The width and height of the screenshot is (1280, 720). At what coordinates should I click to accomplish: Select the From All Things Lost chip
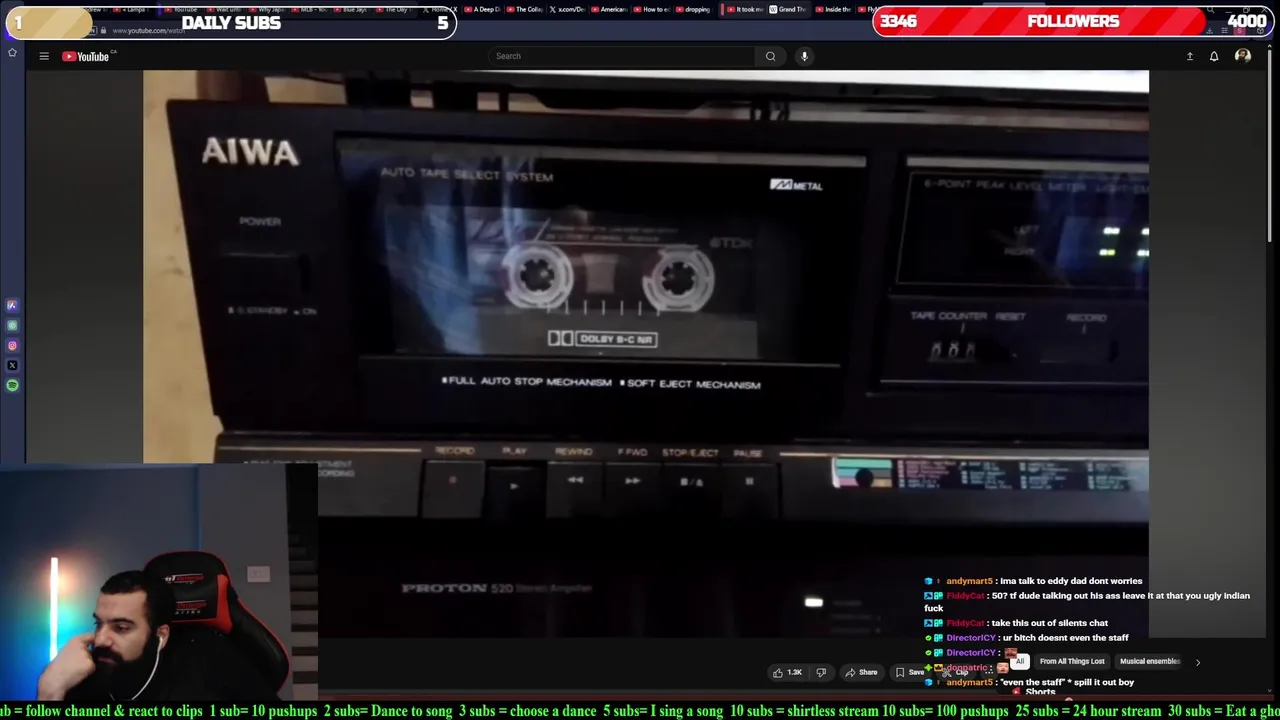[x=1072, y=661]
